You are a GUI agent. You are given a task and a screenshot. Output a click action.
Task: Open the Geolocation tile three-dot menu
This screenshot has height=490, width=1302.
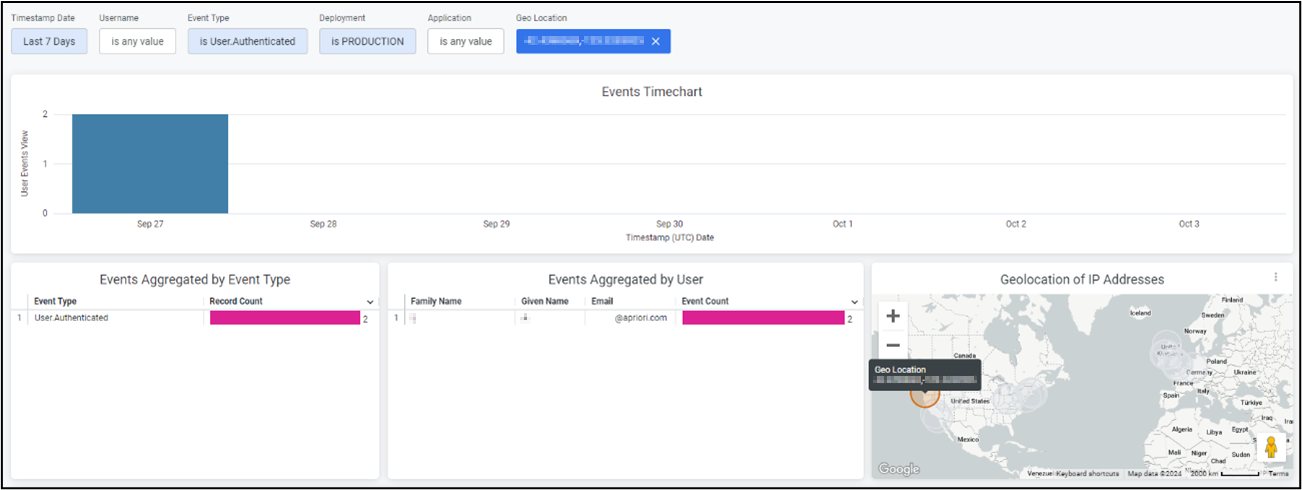(x=1275, y=278)
